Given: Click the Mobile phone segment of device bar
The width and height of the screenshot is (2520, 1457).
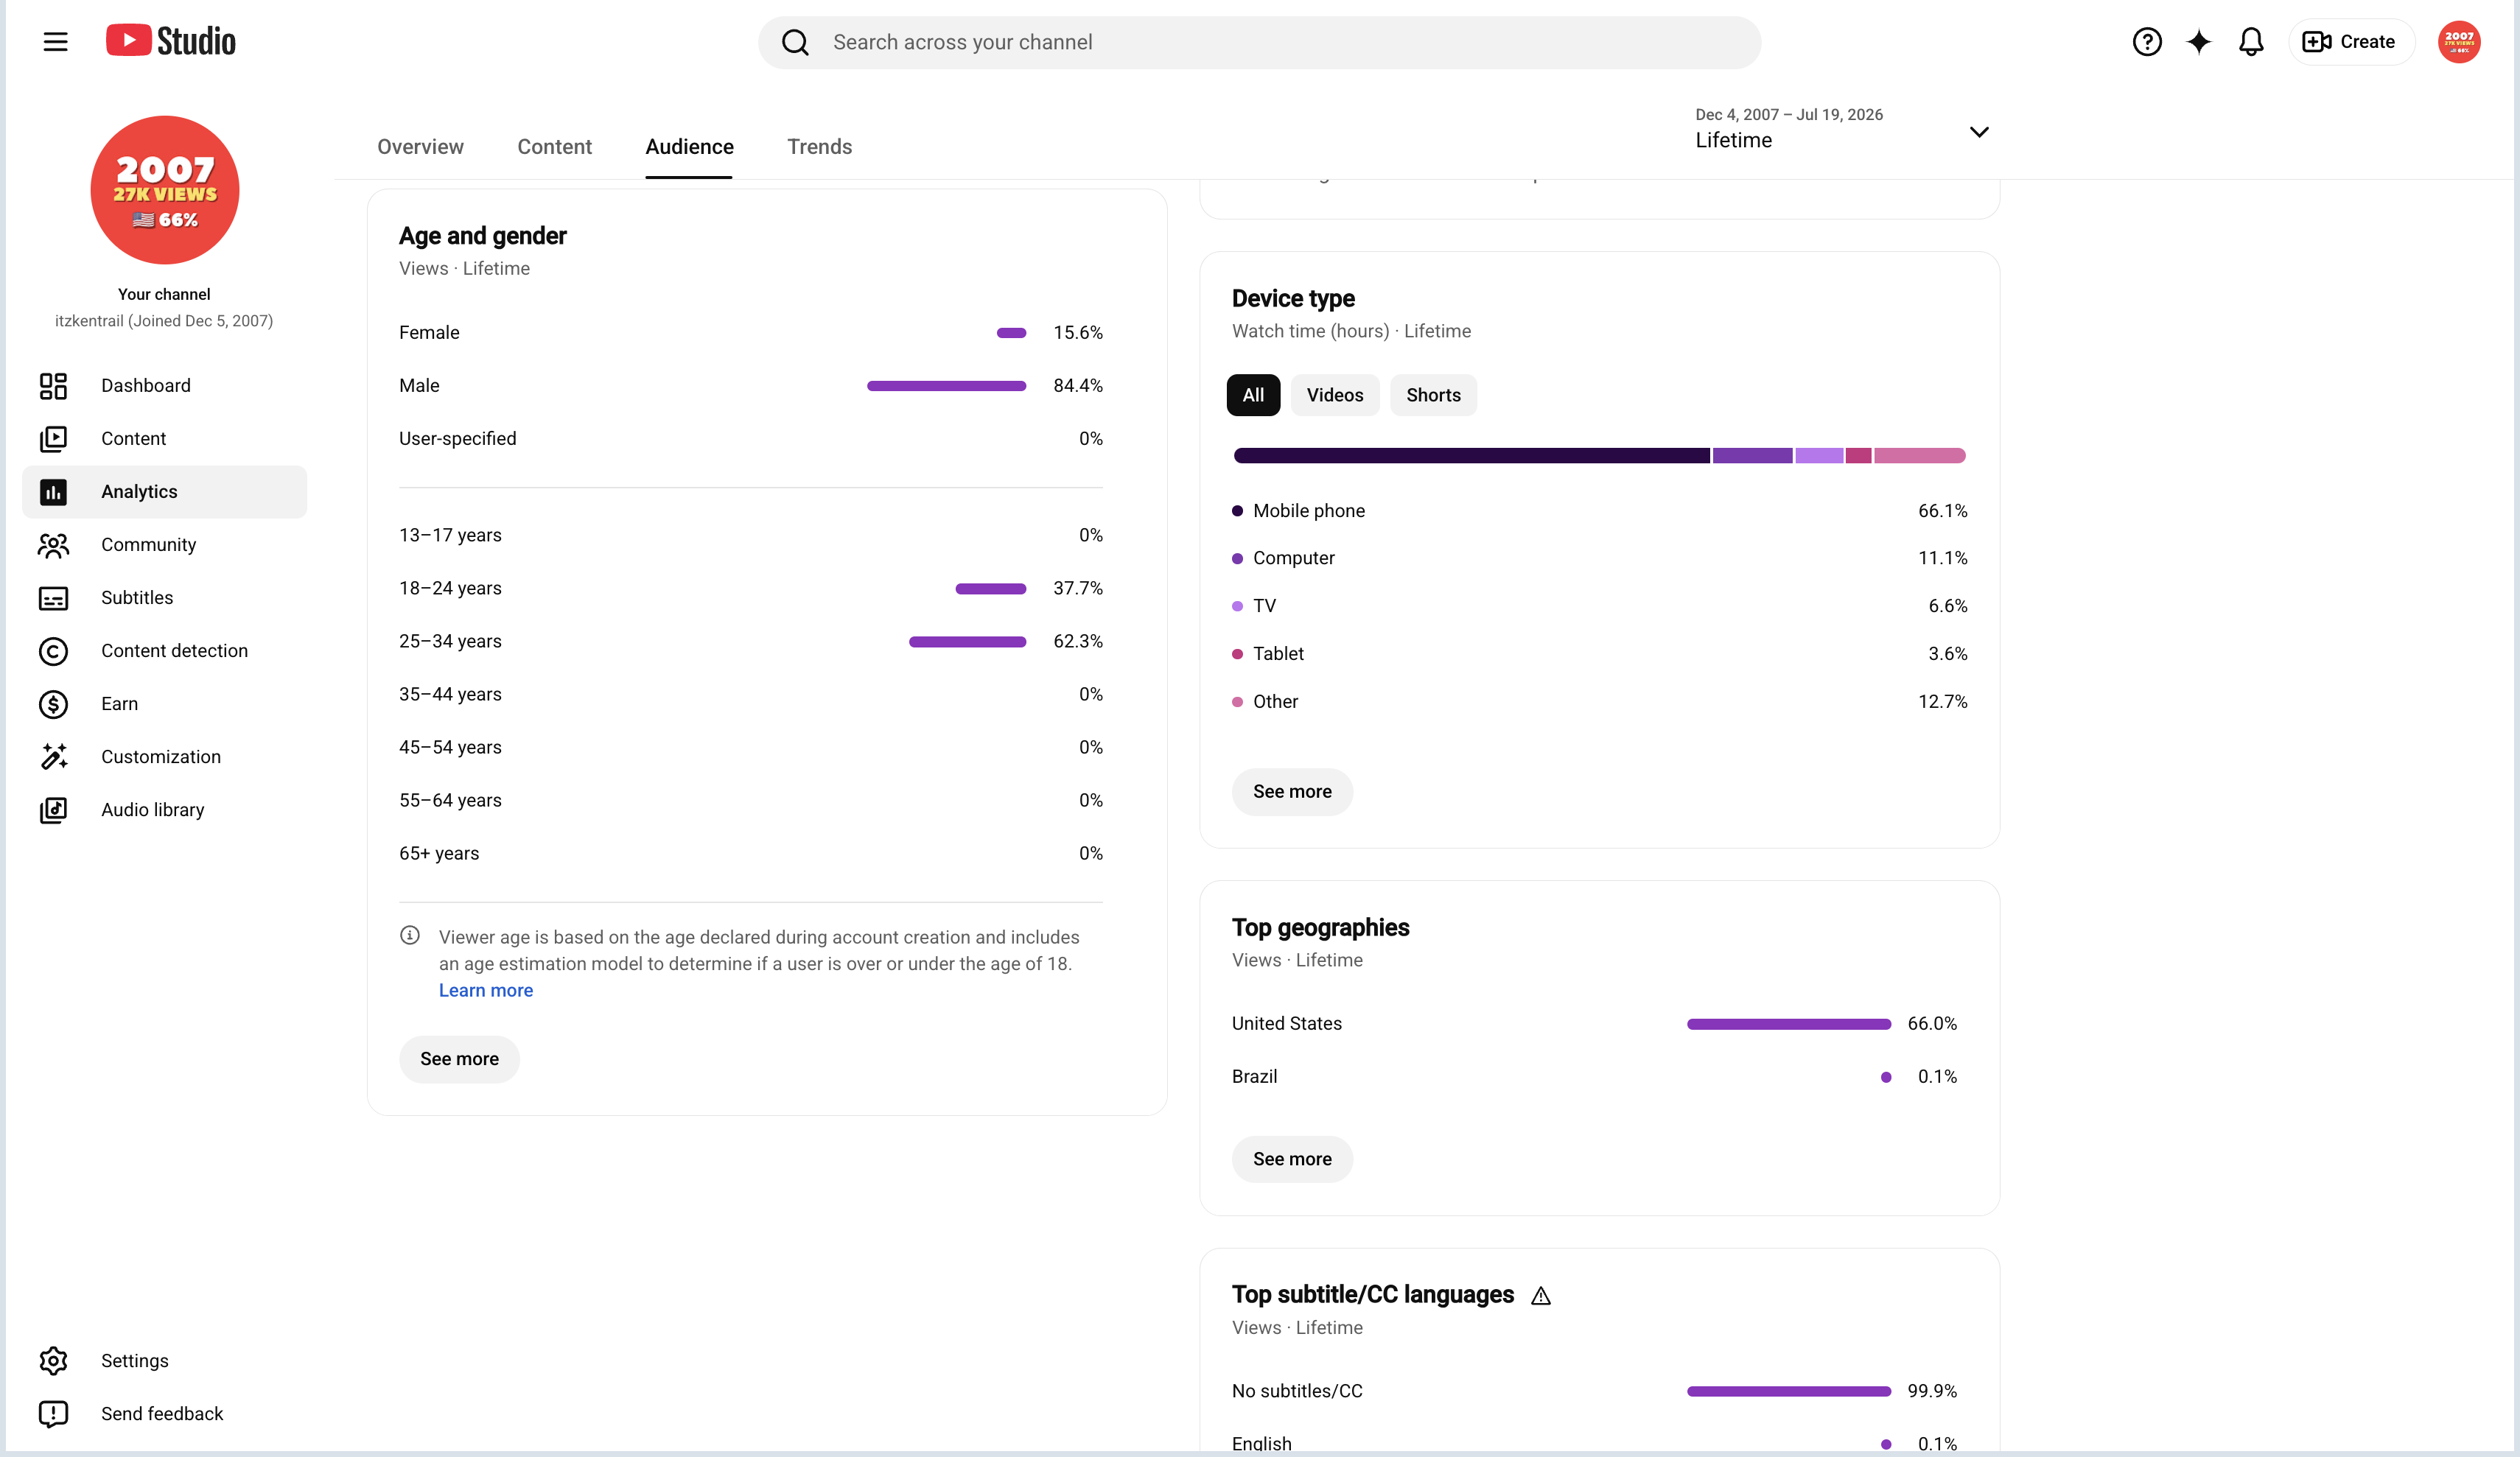Looking at the screenshot, I should click(x=1471, y=456).
